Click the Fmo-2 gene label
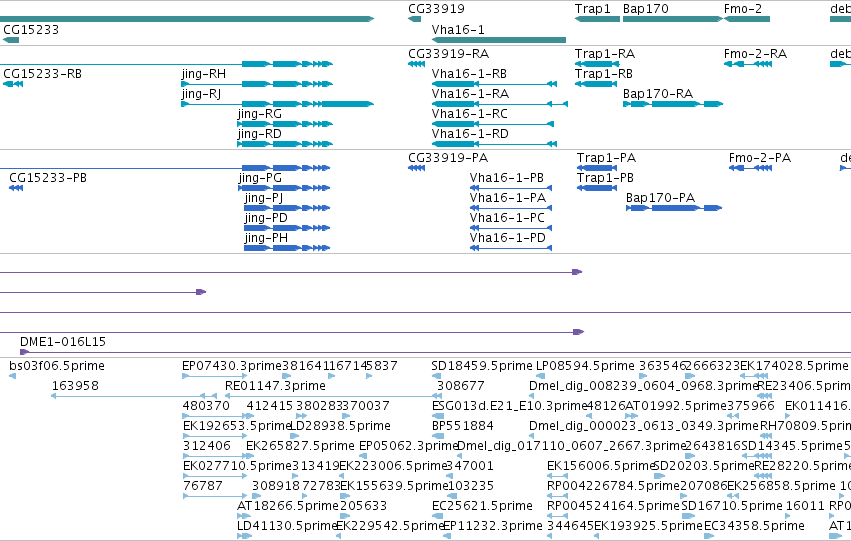The height and width of the screenshot is (541, 851). point(742,9)
